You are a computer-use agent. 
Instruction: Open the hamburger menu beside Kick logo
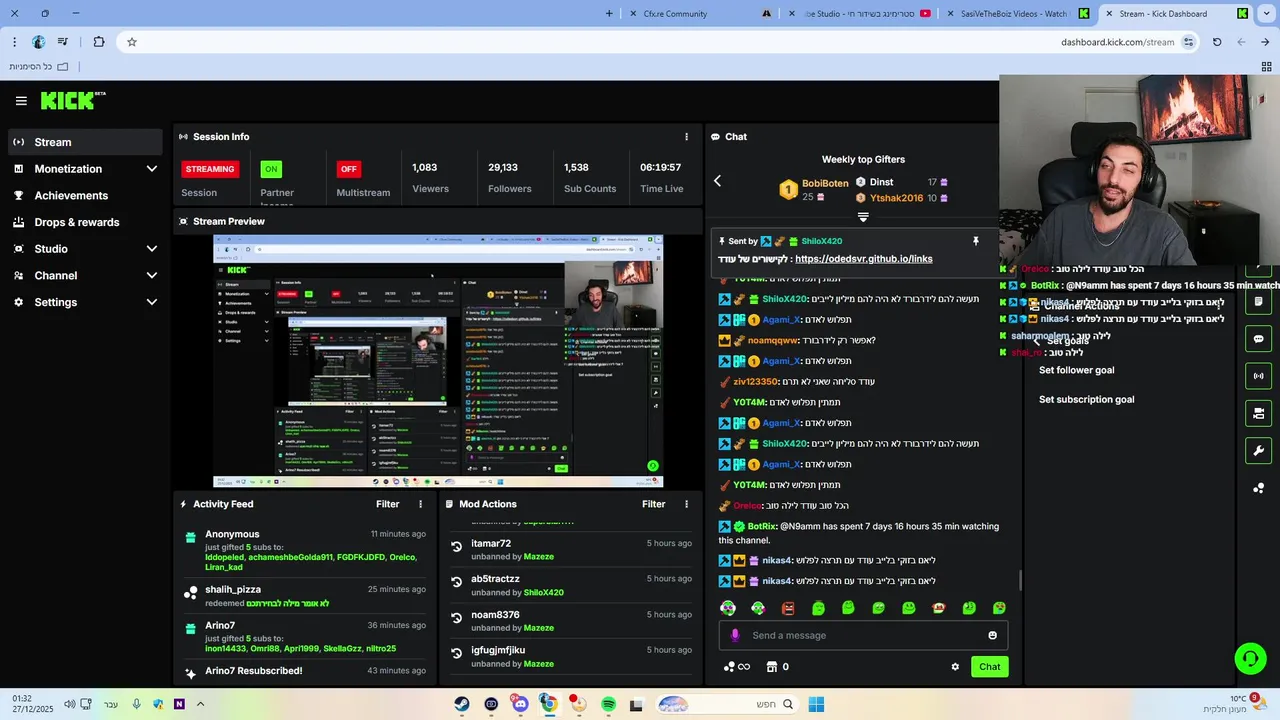[x=21, y=101]
